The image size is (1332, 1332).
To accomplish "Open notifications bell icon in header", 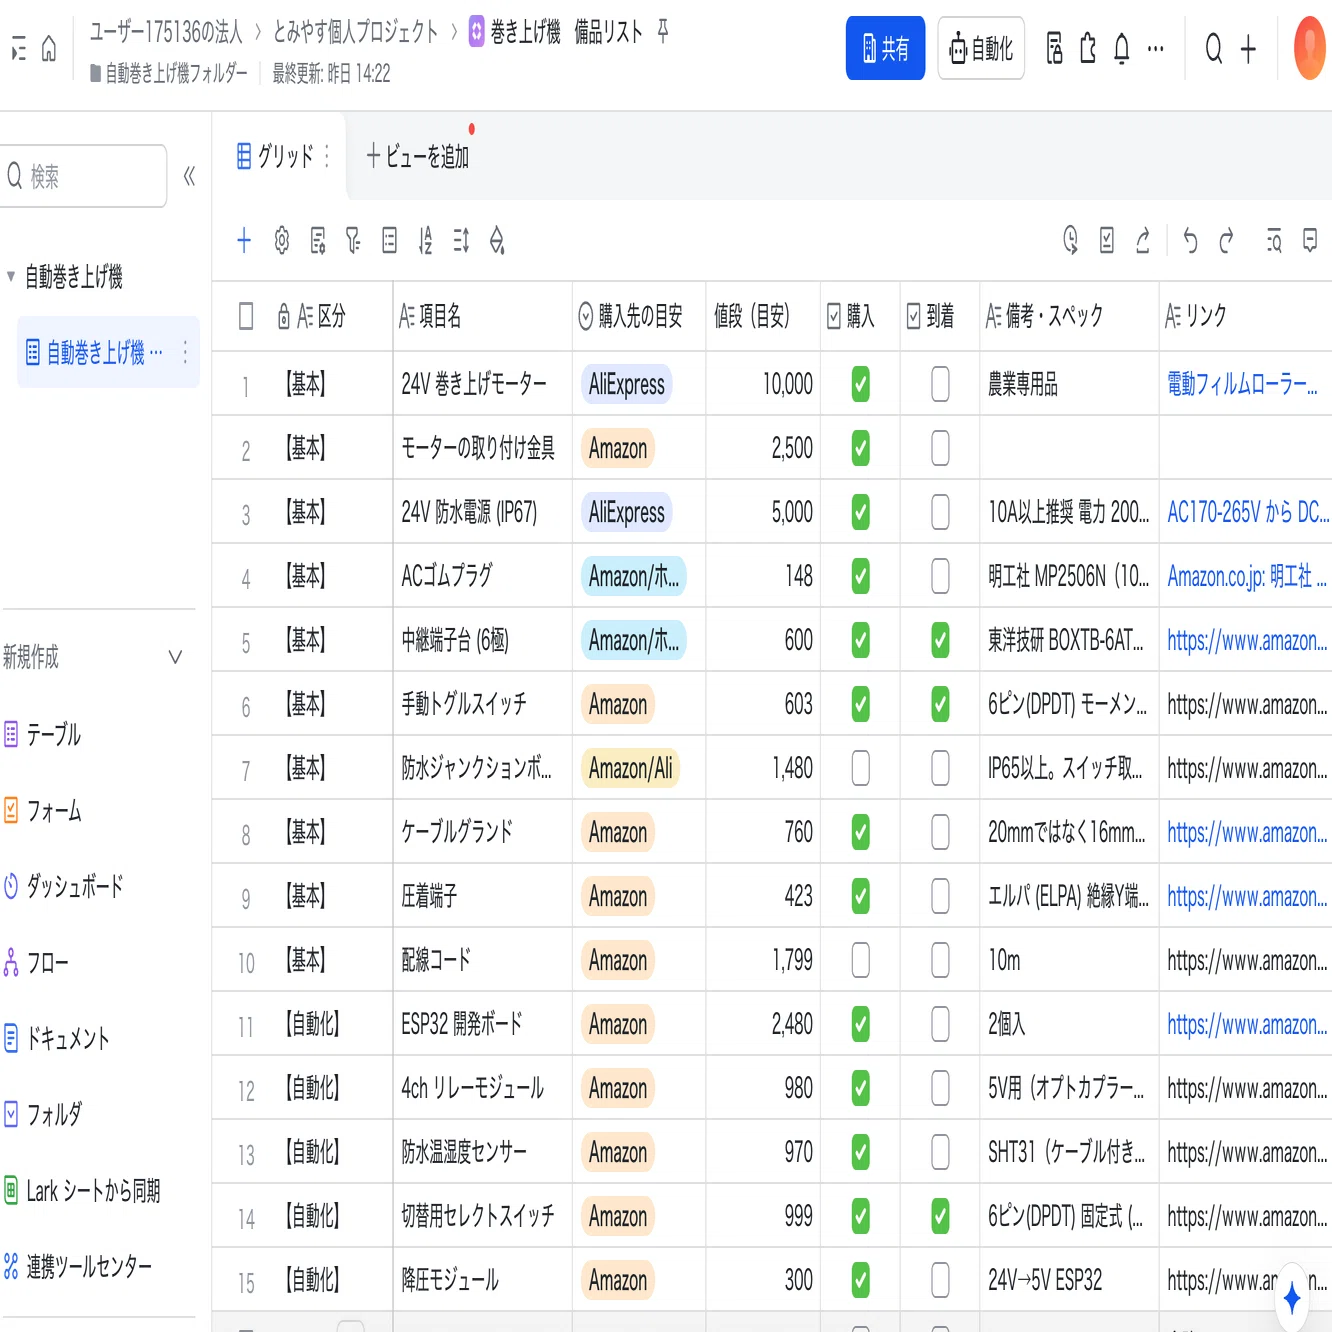I will point(1122,48).
